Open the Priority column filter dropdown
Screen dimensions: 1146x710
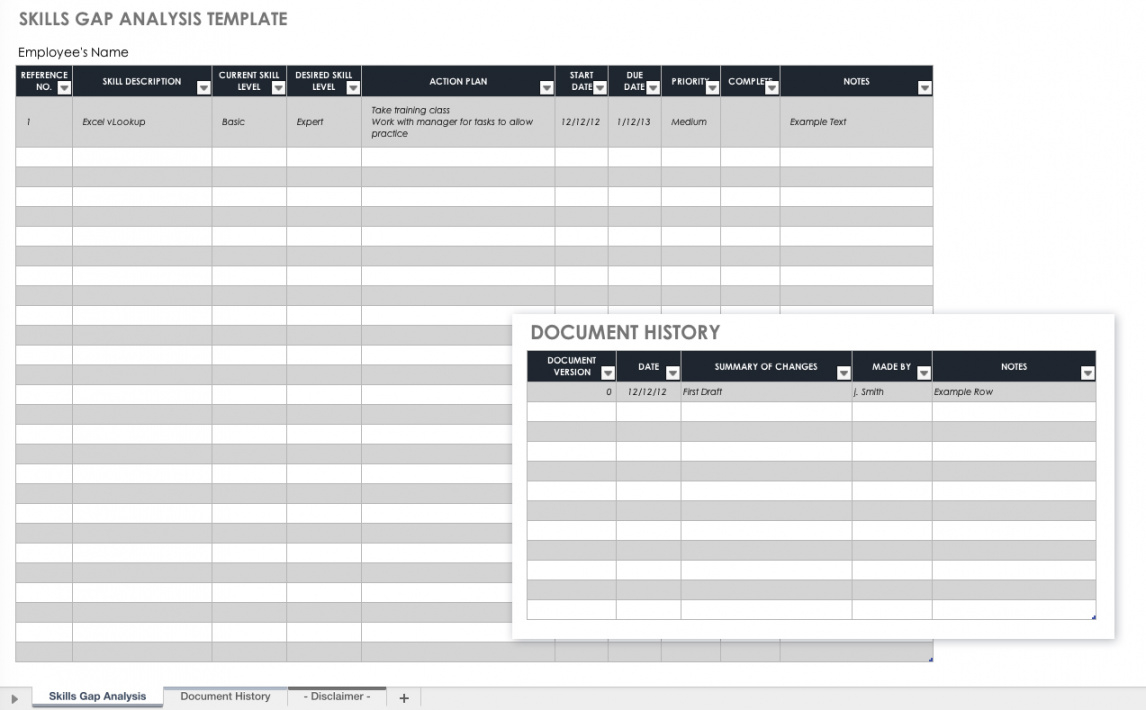[x=713, y=88]
